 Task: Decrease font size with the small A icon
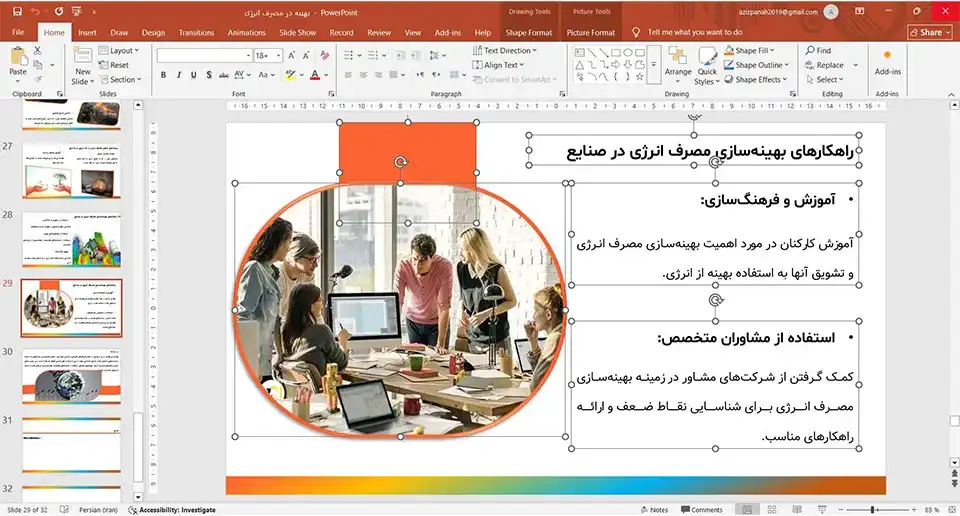tap(306, 56)
